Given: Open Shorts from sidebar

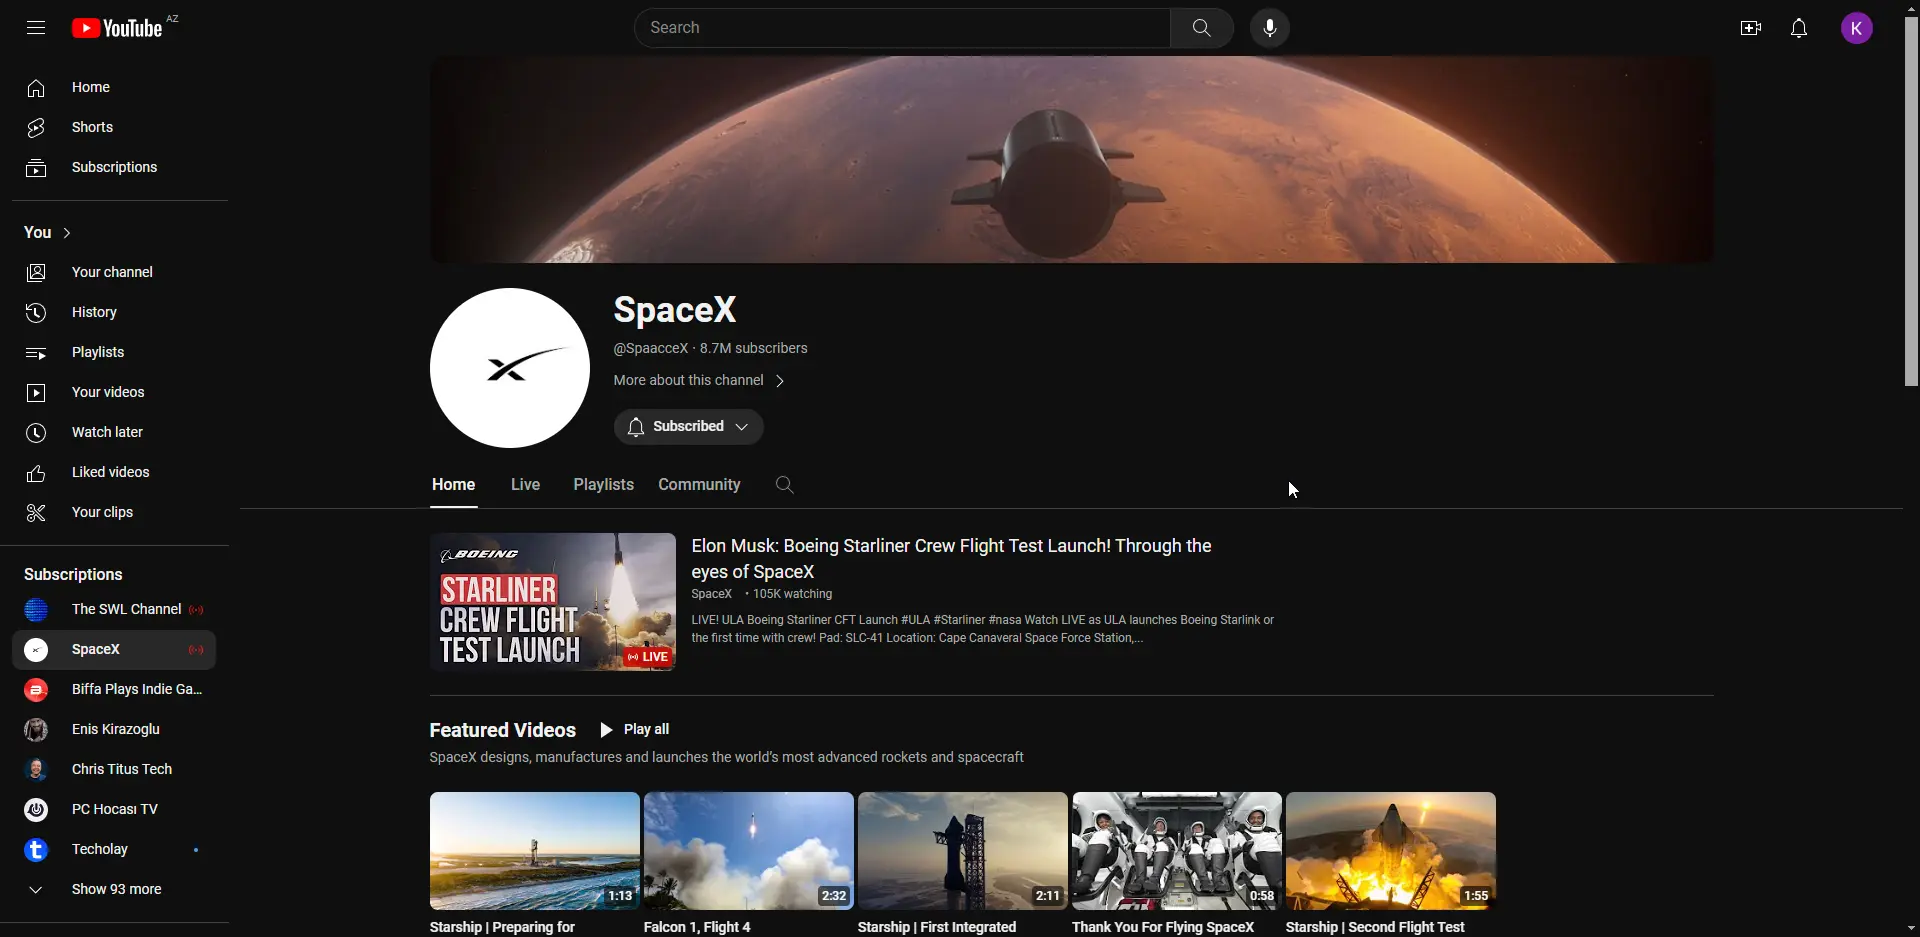Looking at the screenshot, I should [x=114, y=128].
